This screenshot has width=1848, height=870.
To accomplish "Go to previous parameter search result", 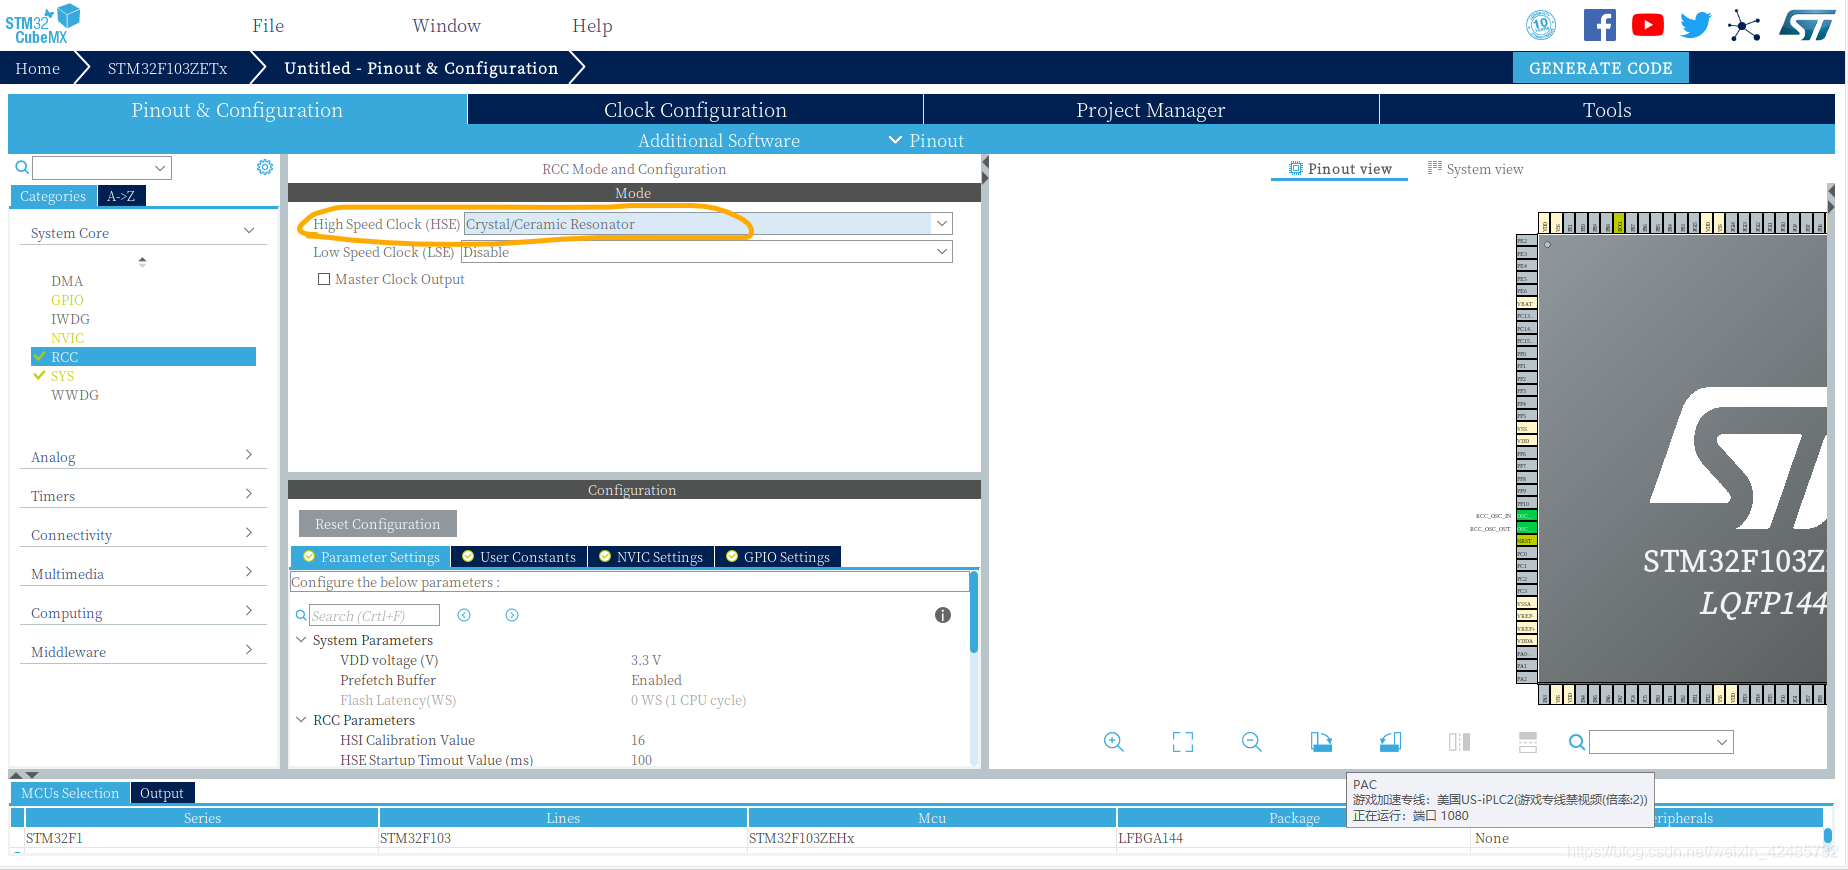I will (464, 615).
